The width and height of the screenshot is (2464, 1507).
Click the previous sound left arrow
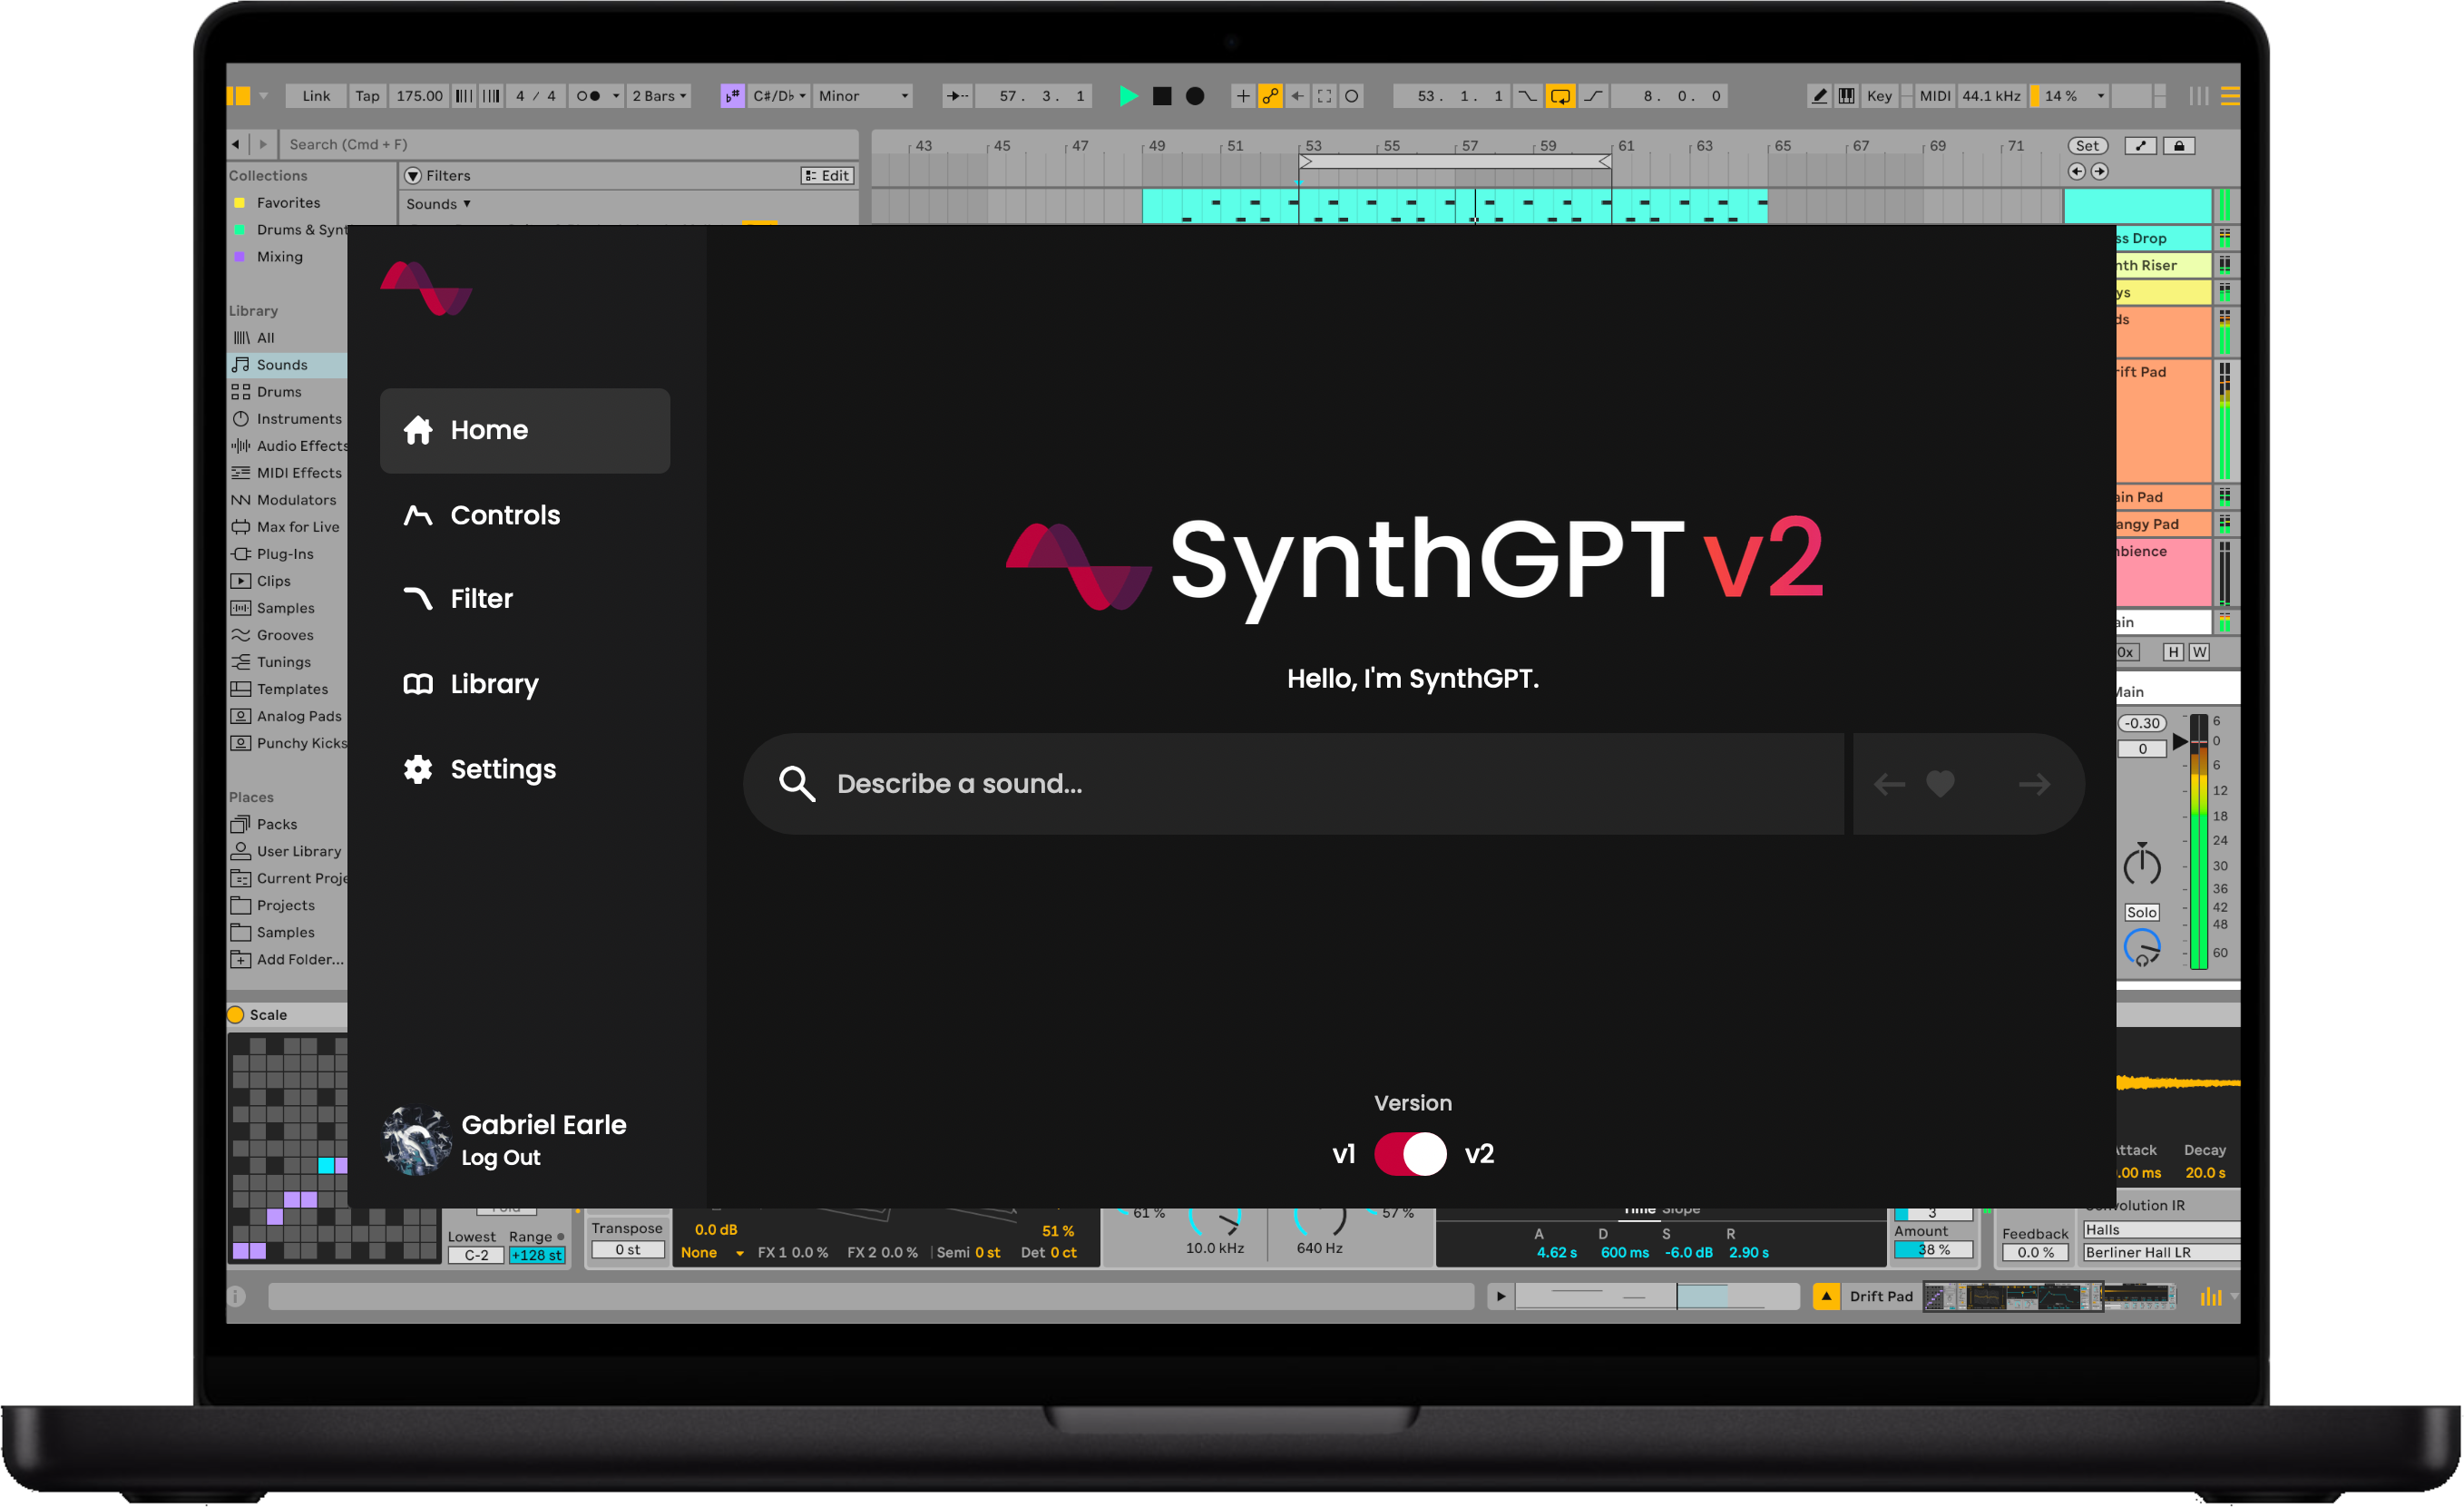point(1888,785)
